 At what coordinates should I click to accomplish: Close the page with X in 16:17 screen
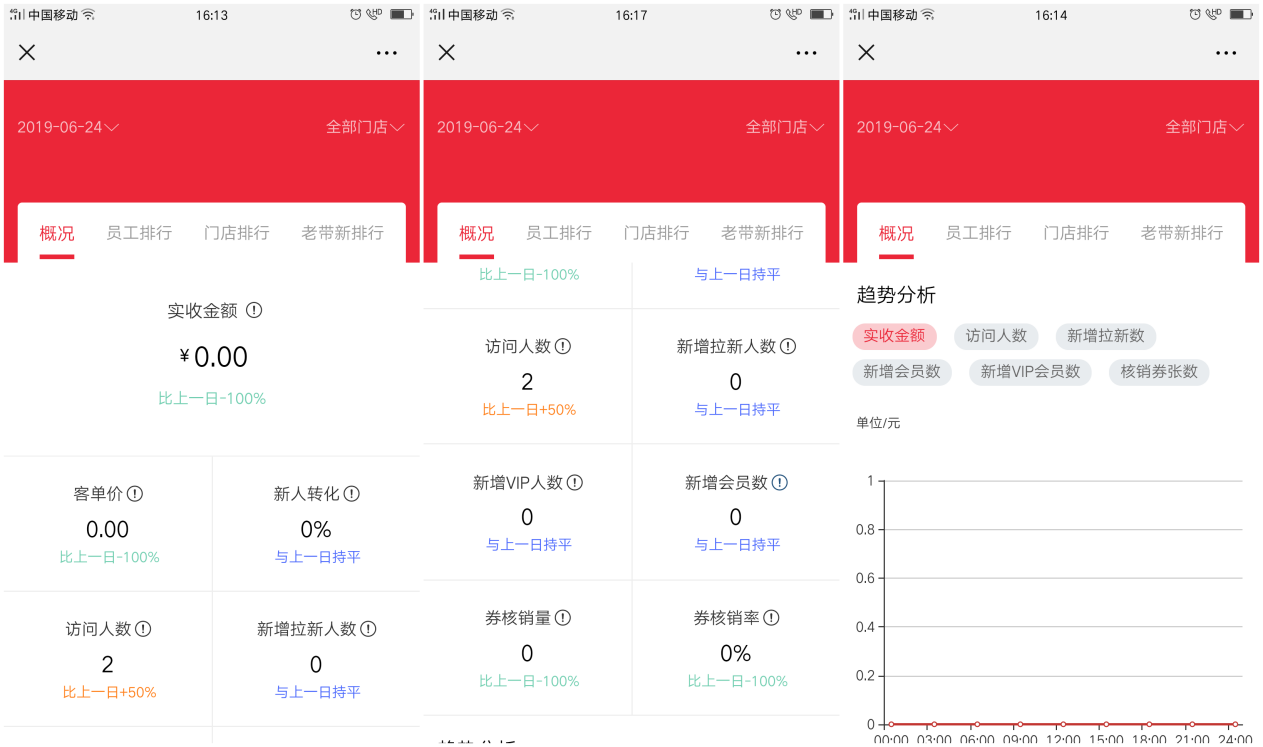tap(447, 53)
